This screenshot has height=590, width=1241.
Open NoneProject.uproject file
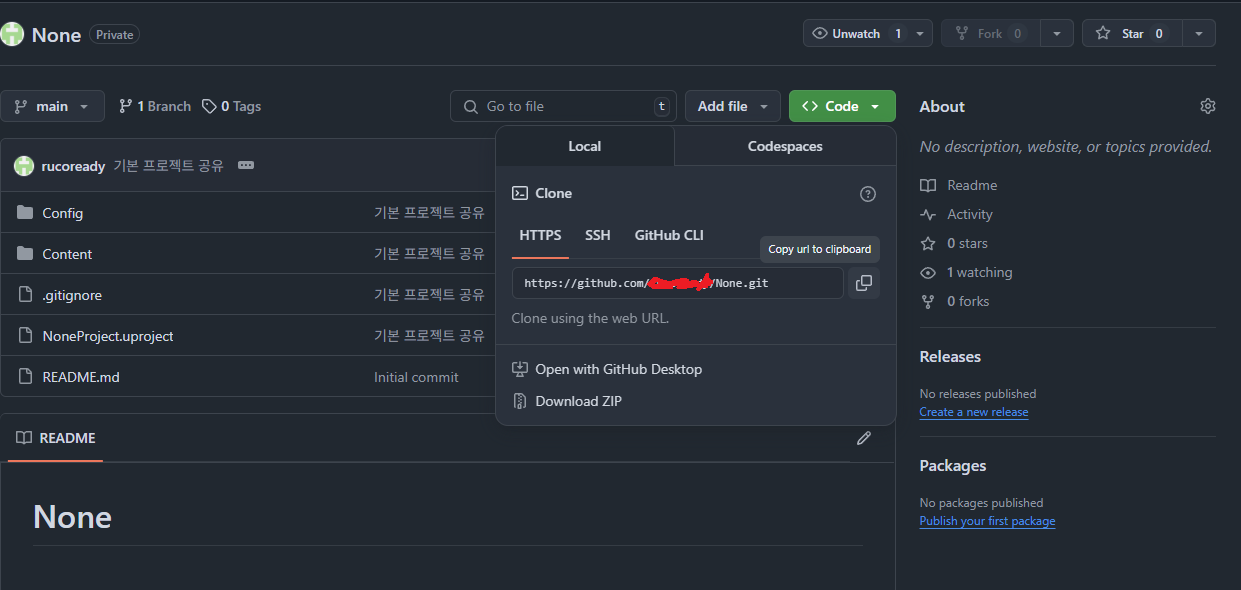pos(108,336)
